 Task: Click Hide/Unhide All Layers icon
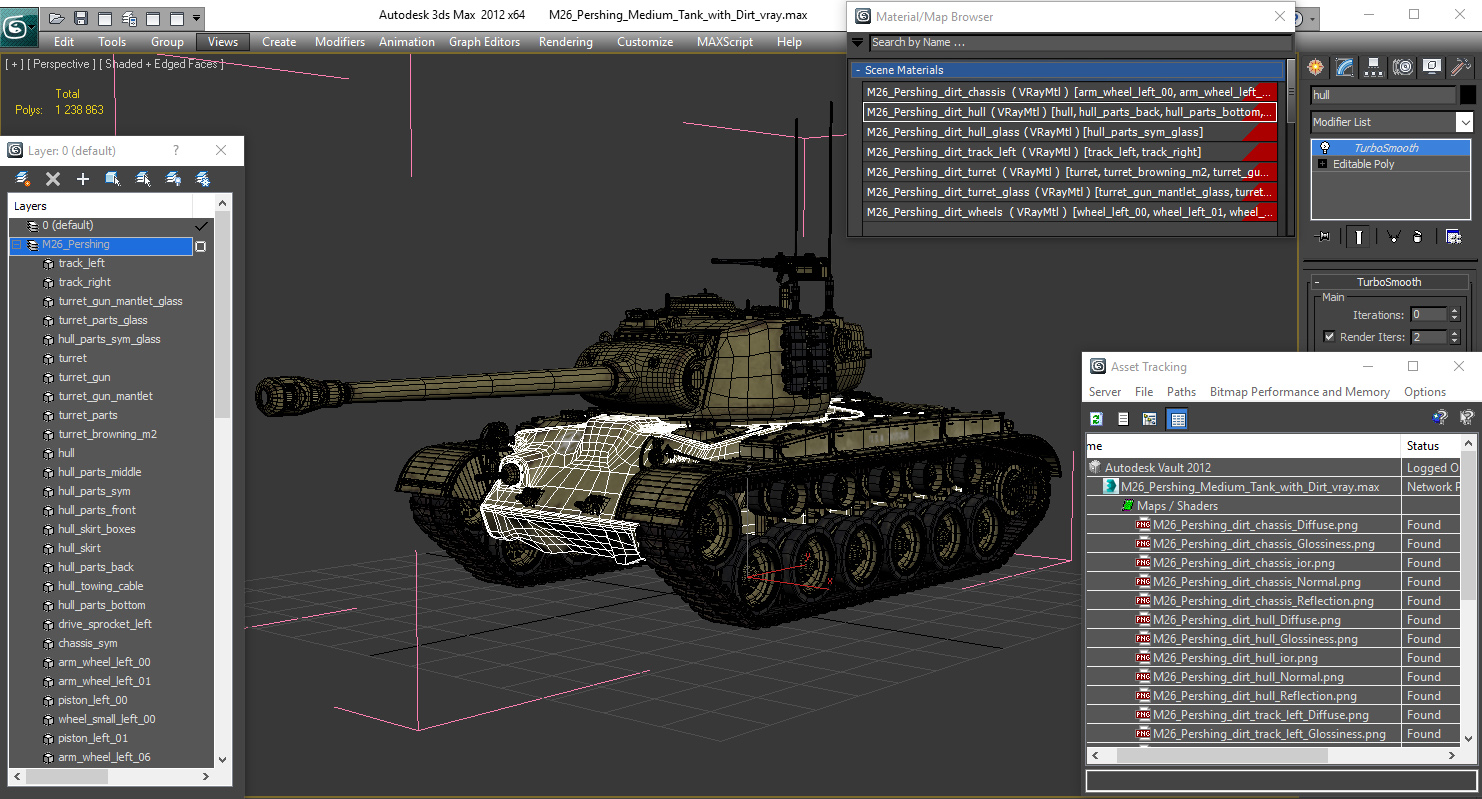pyautogui.click(x=173, y=179)
